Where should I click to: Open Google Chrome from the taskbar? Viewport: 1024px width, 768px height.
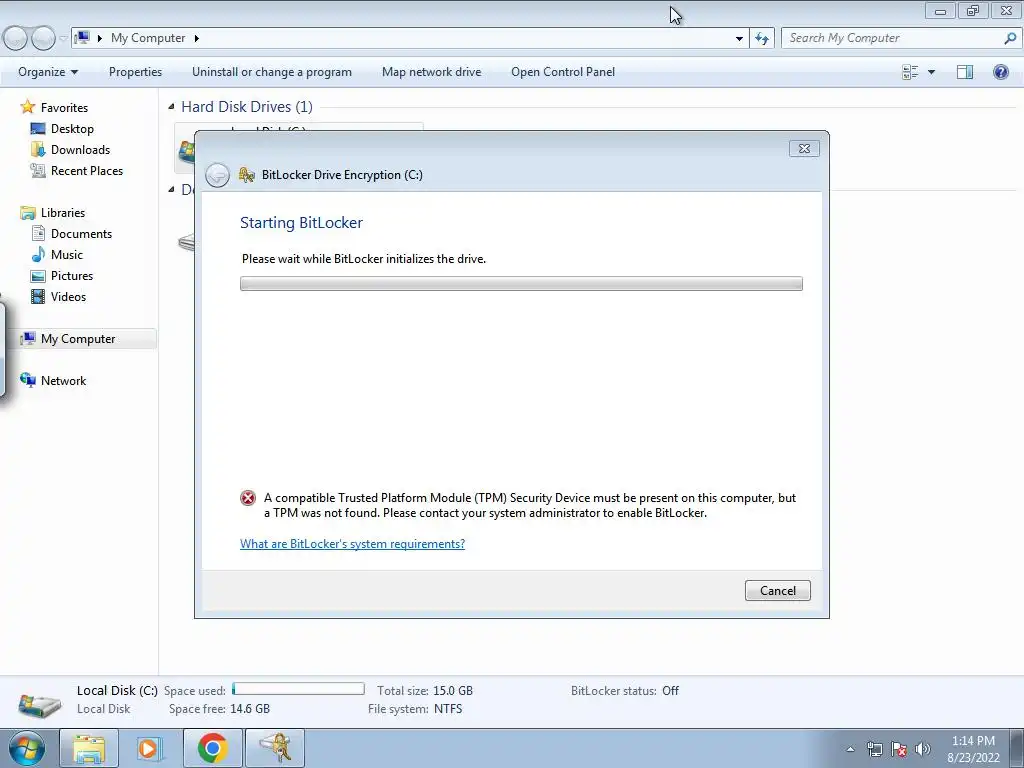pos(213,748)
